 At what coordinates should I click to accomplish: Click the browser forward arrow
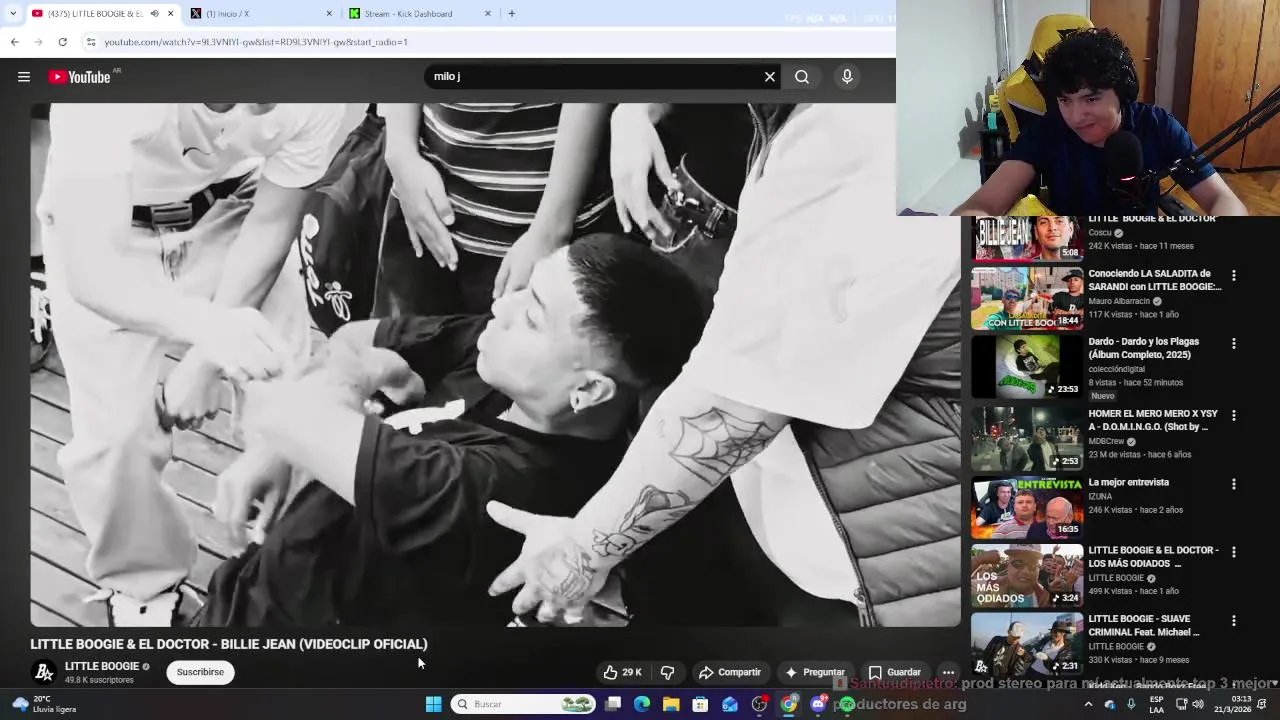coord(38,42)
